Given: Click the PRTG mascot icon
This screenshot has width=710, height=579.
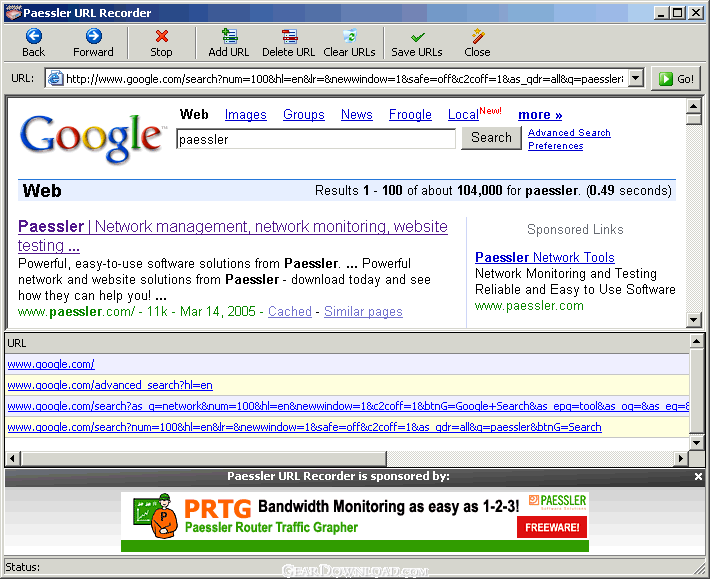Looking at the screenshot, I should tap(156, 516).
